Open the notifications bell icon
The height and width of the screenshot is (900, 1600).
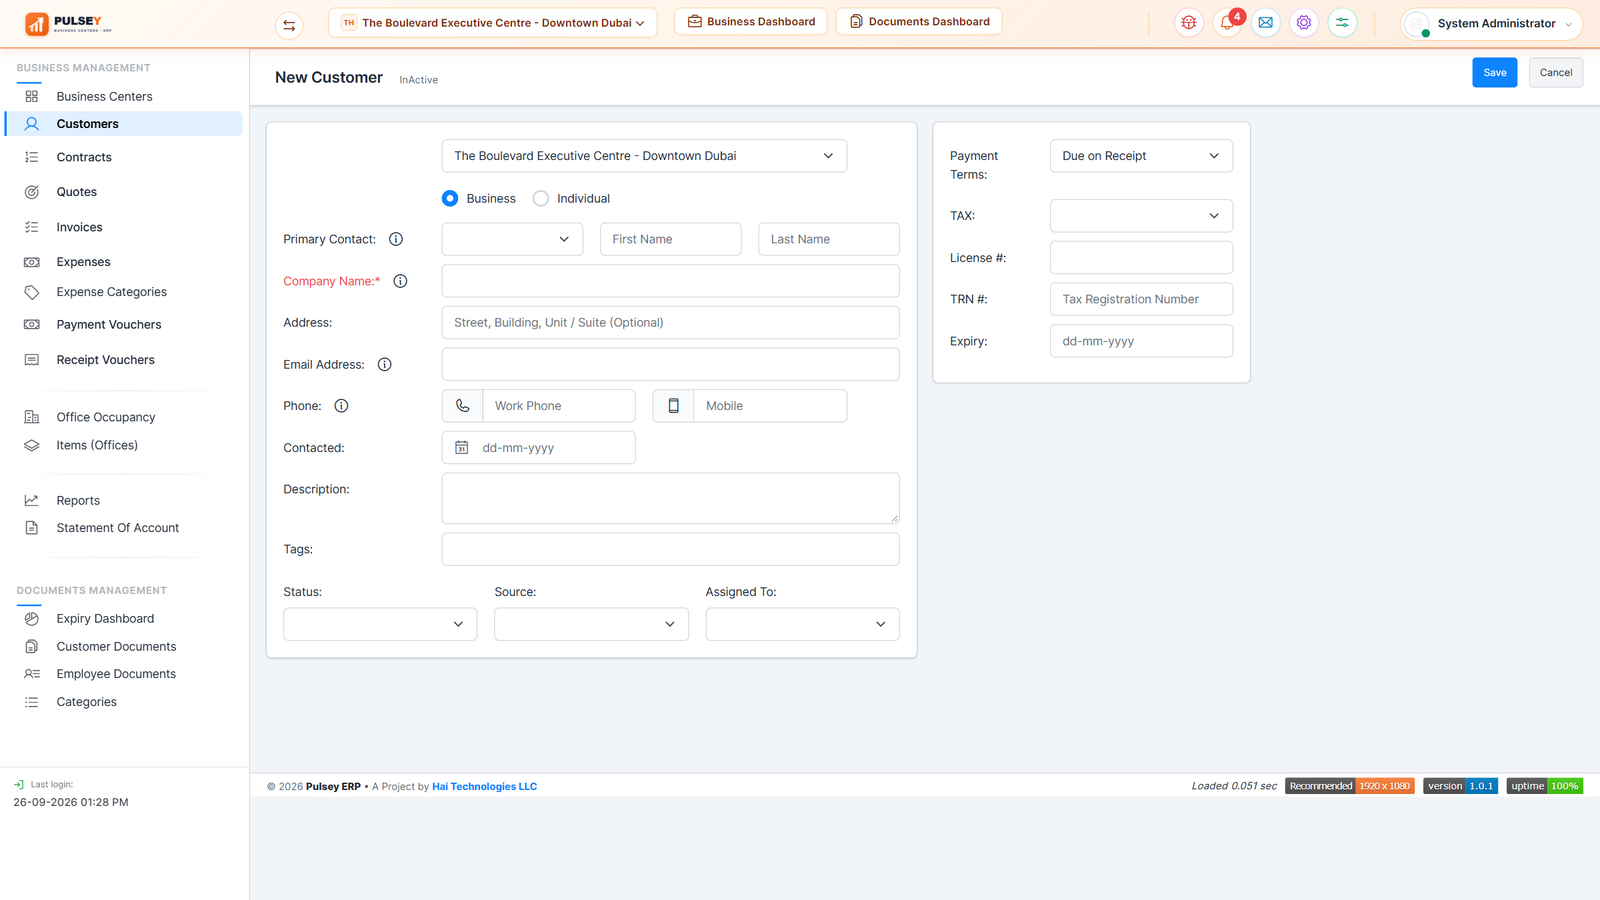coord(1227,22)
